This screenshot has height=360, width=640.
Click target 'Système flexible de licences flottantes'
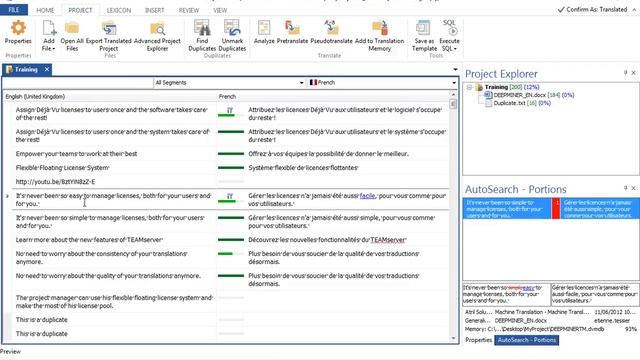click(303, 168)
